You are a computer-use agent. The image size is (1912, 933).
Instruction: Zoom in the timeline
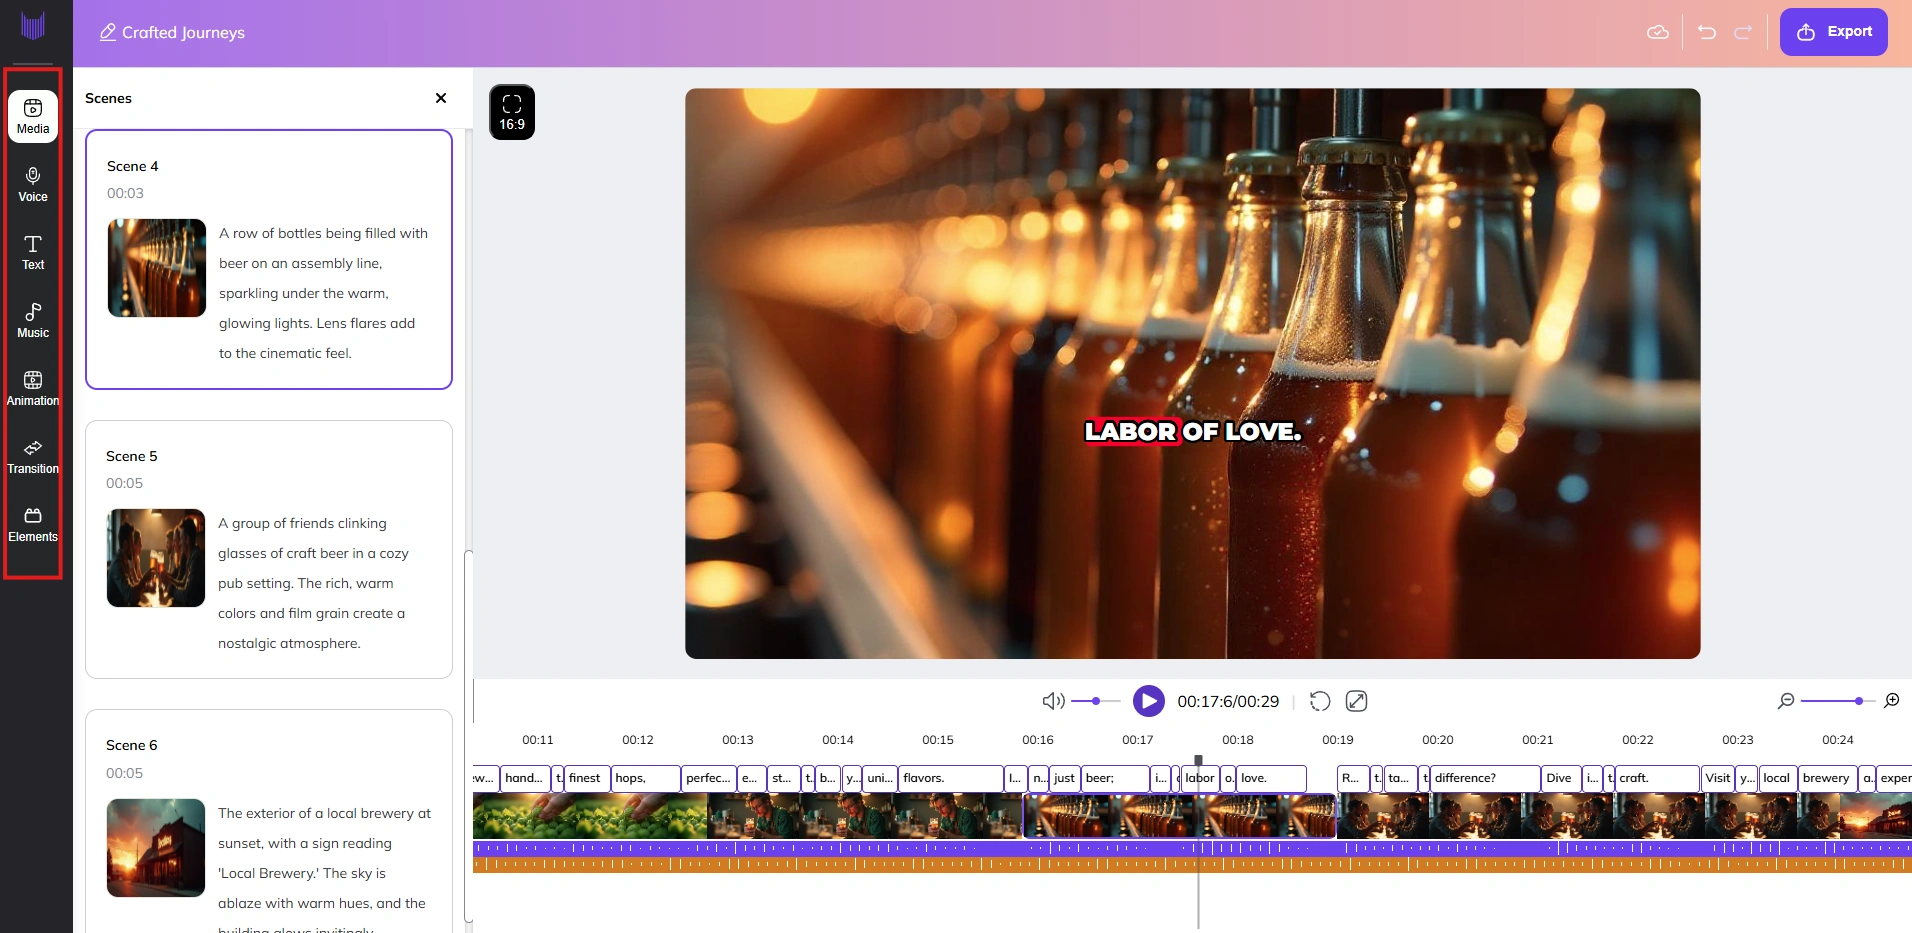click(1892, 701)
